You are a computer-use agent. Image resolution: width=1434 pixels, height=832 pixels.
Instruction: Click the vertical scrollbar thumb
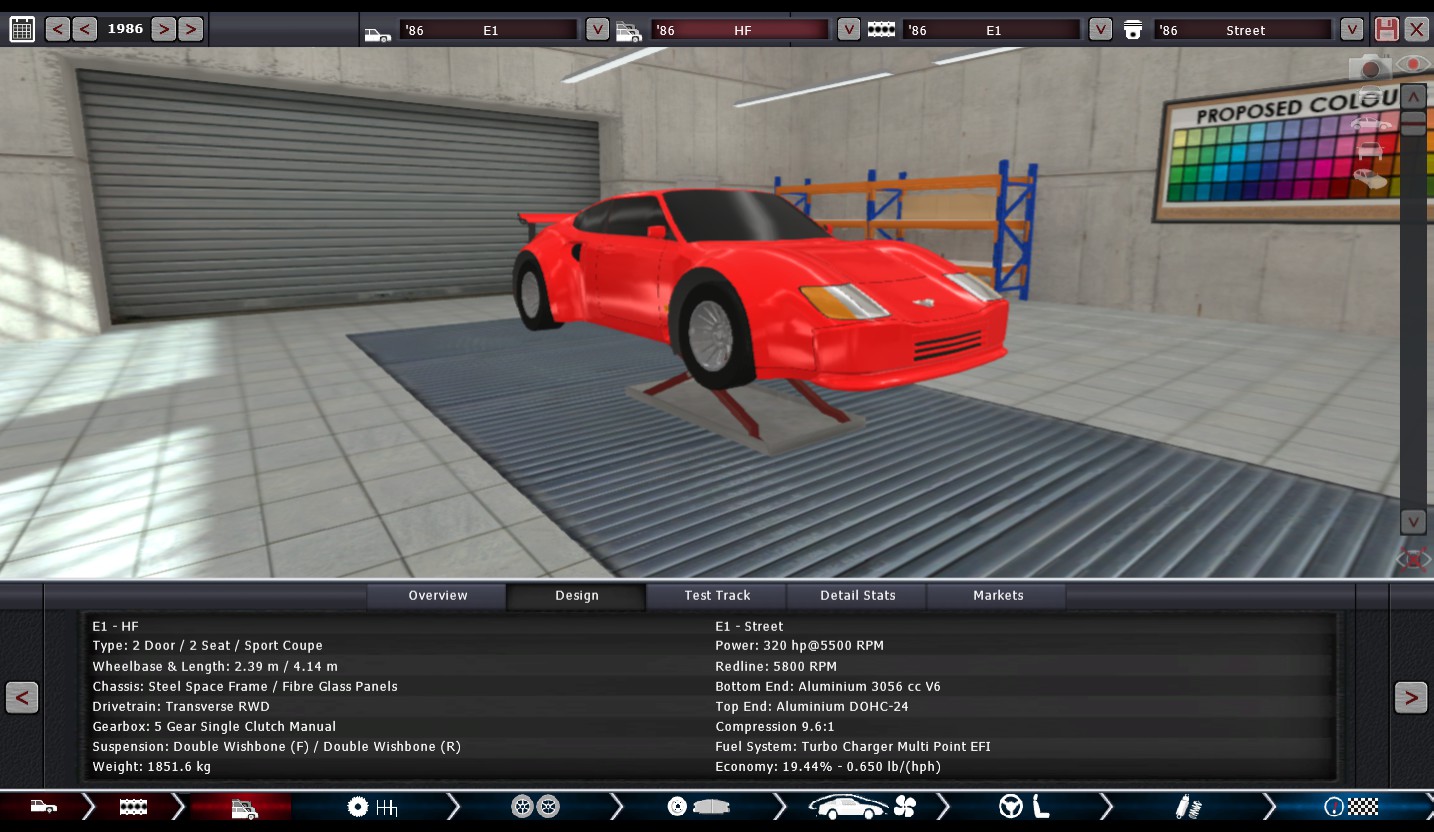pyautogui.click(x=1413, y=123)
